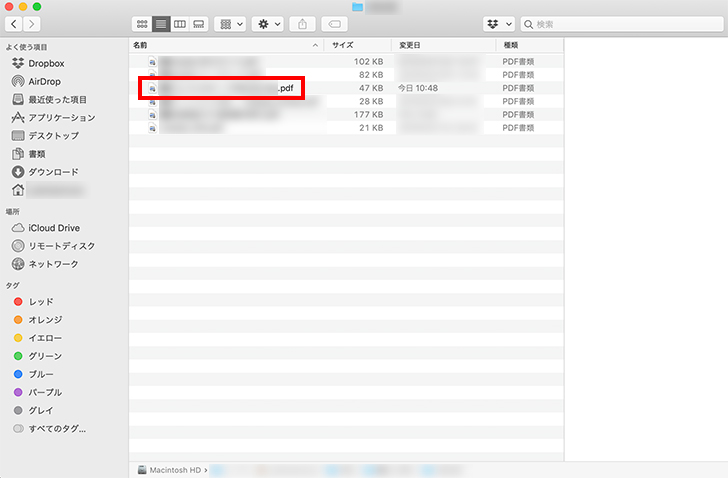Open アプリケーション in the sidebar
The image size is (728, 478).
[x=53, y=117]
